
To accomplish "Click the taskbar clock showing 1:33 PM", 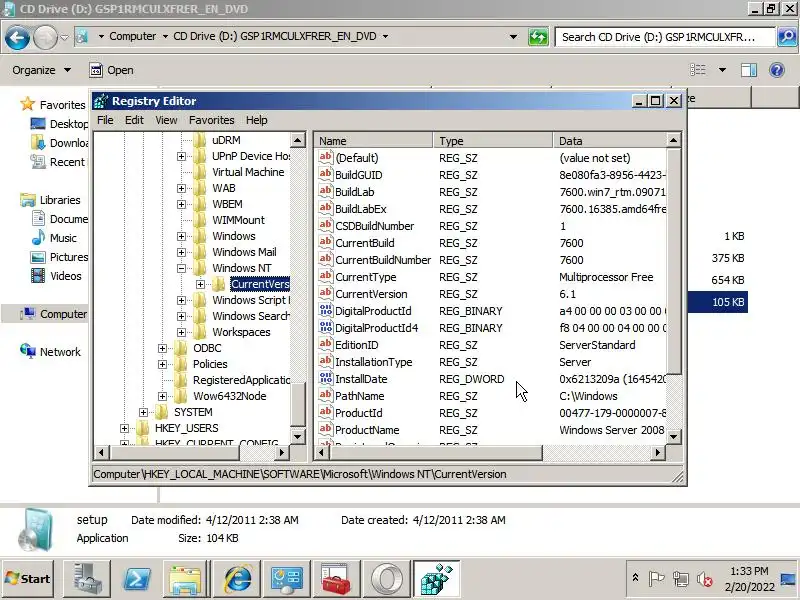I will [749, 570].
